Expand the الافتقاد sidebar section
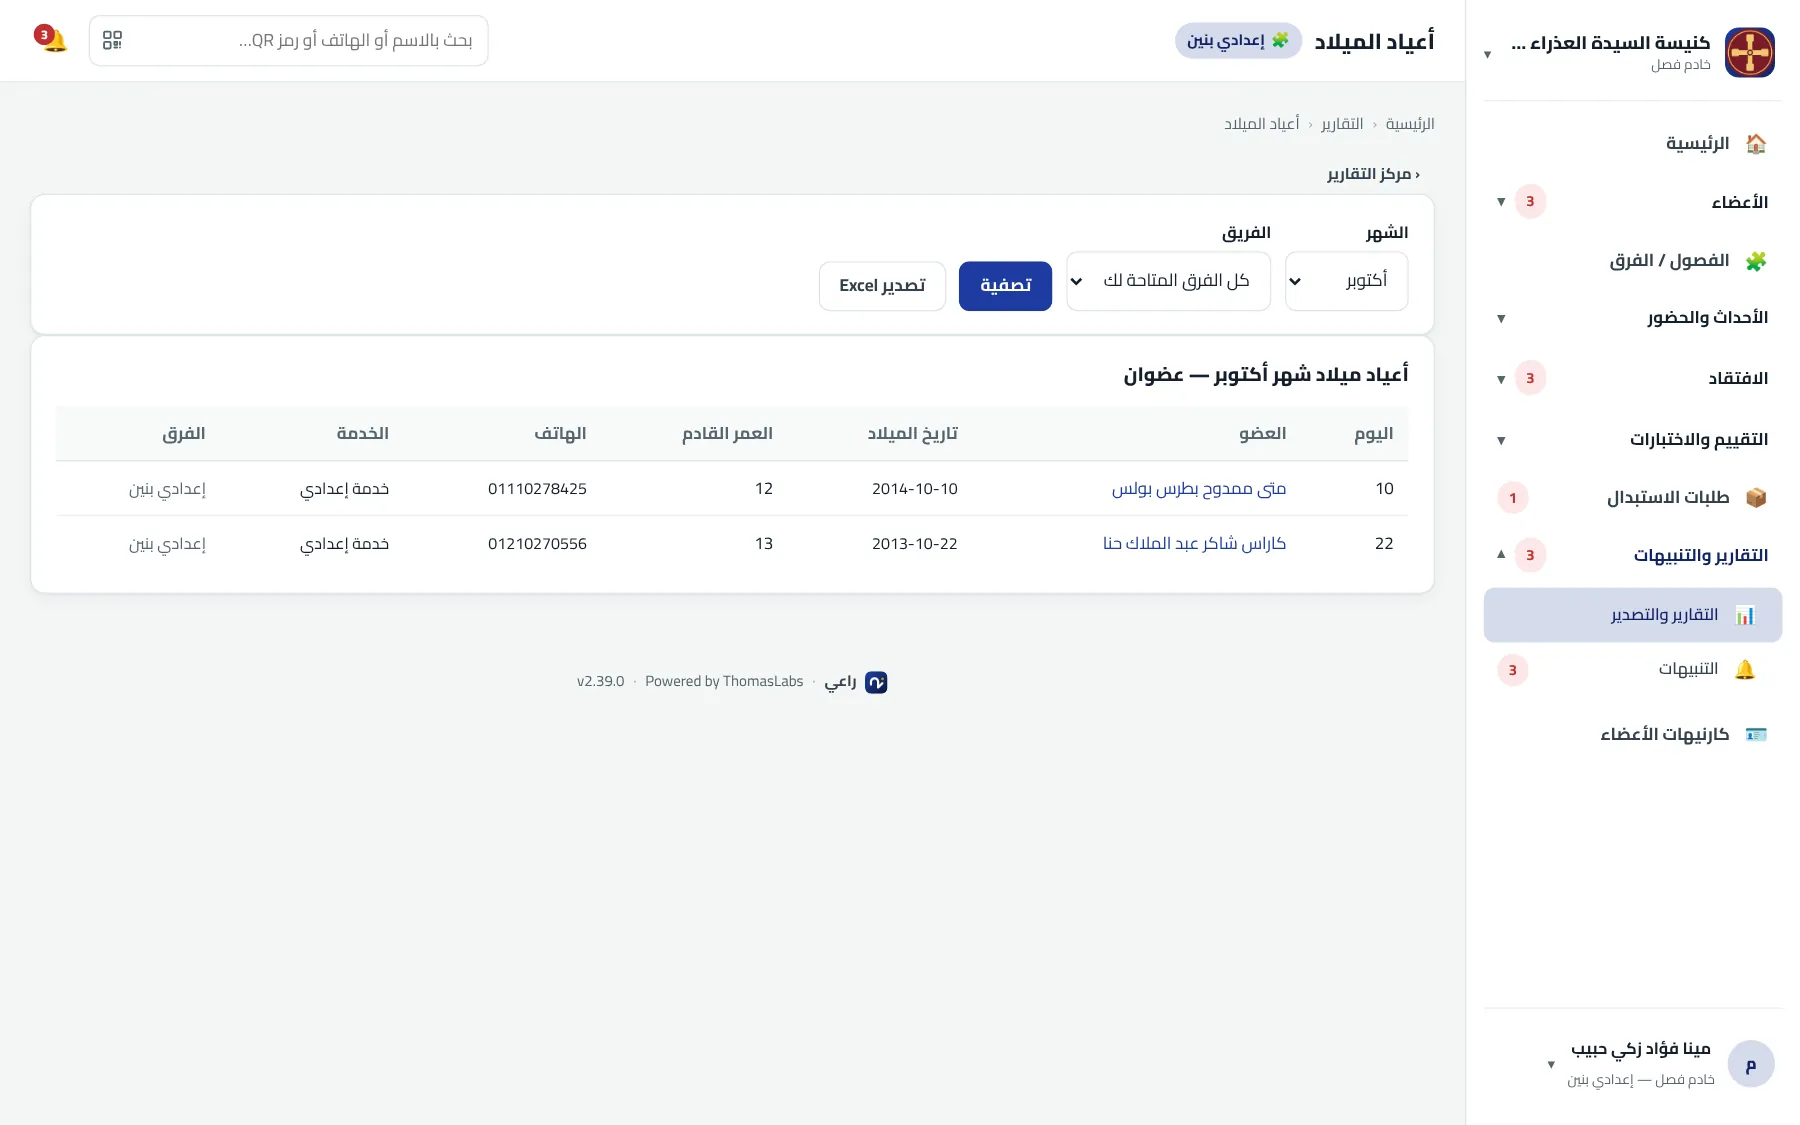1800x1125 pixels. [x=1633, y=378]
